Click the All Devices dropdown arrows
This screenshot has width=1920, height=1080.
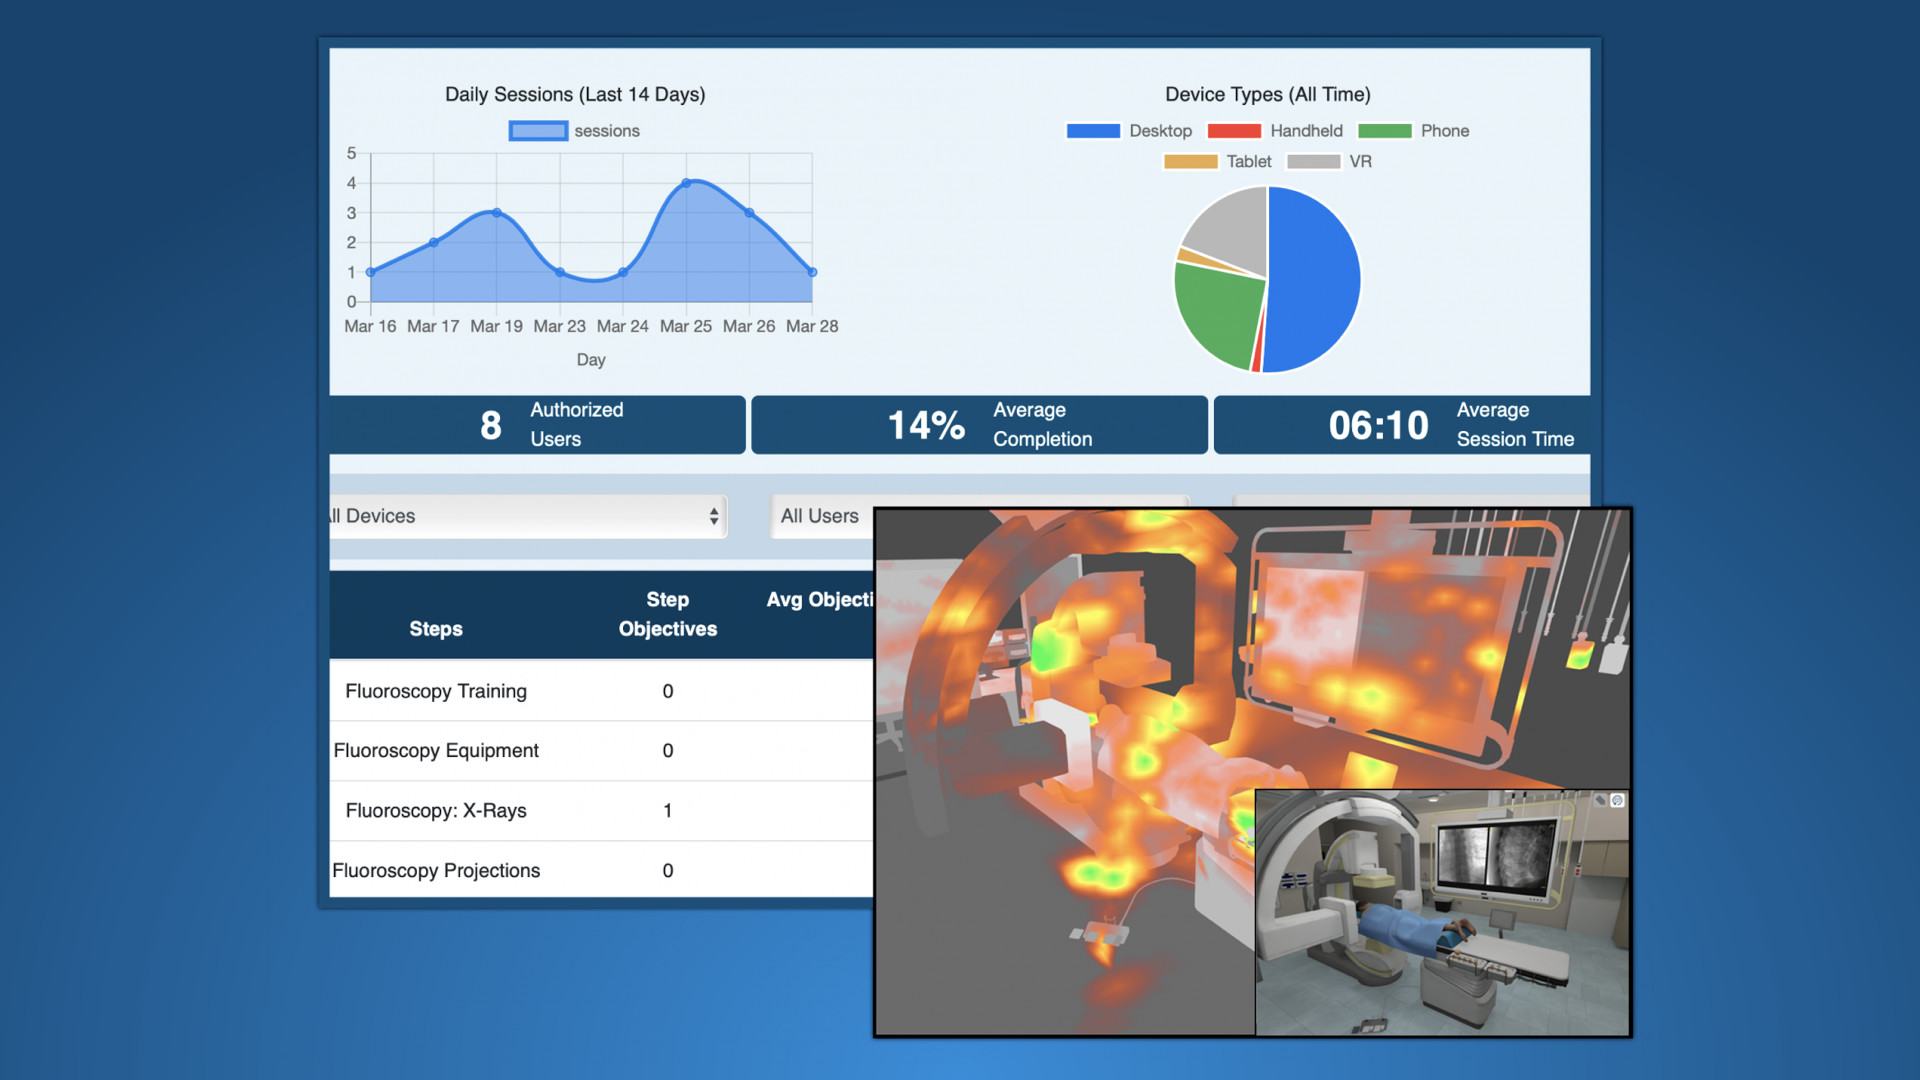[713, 516]
